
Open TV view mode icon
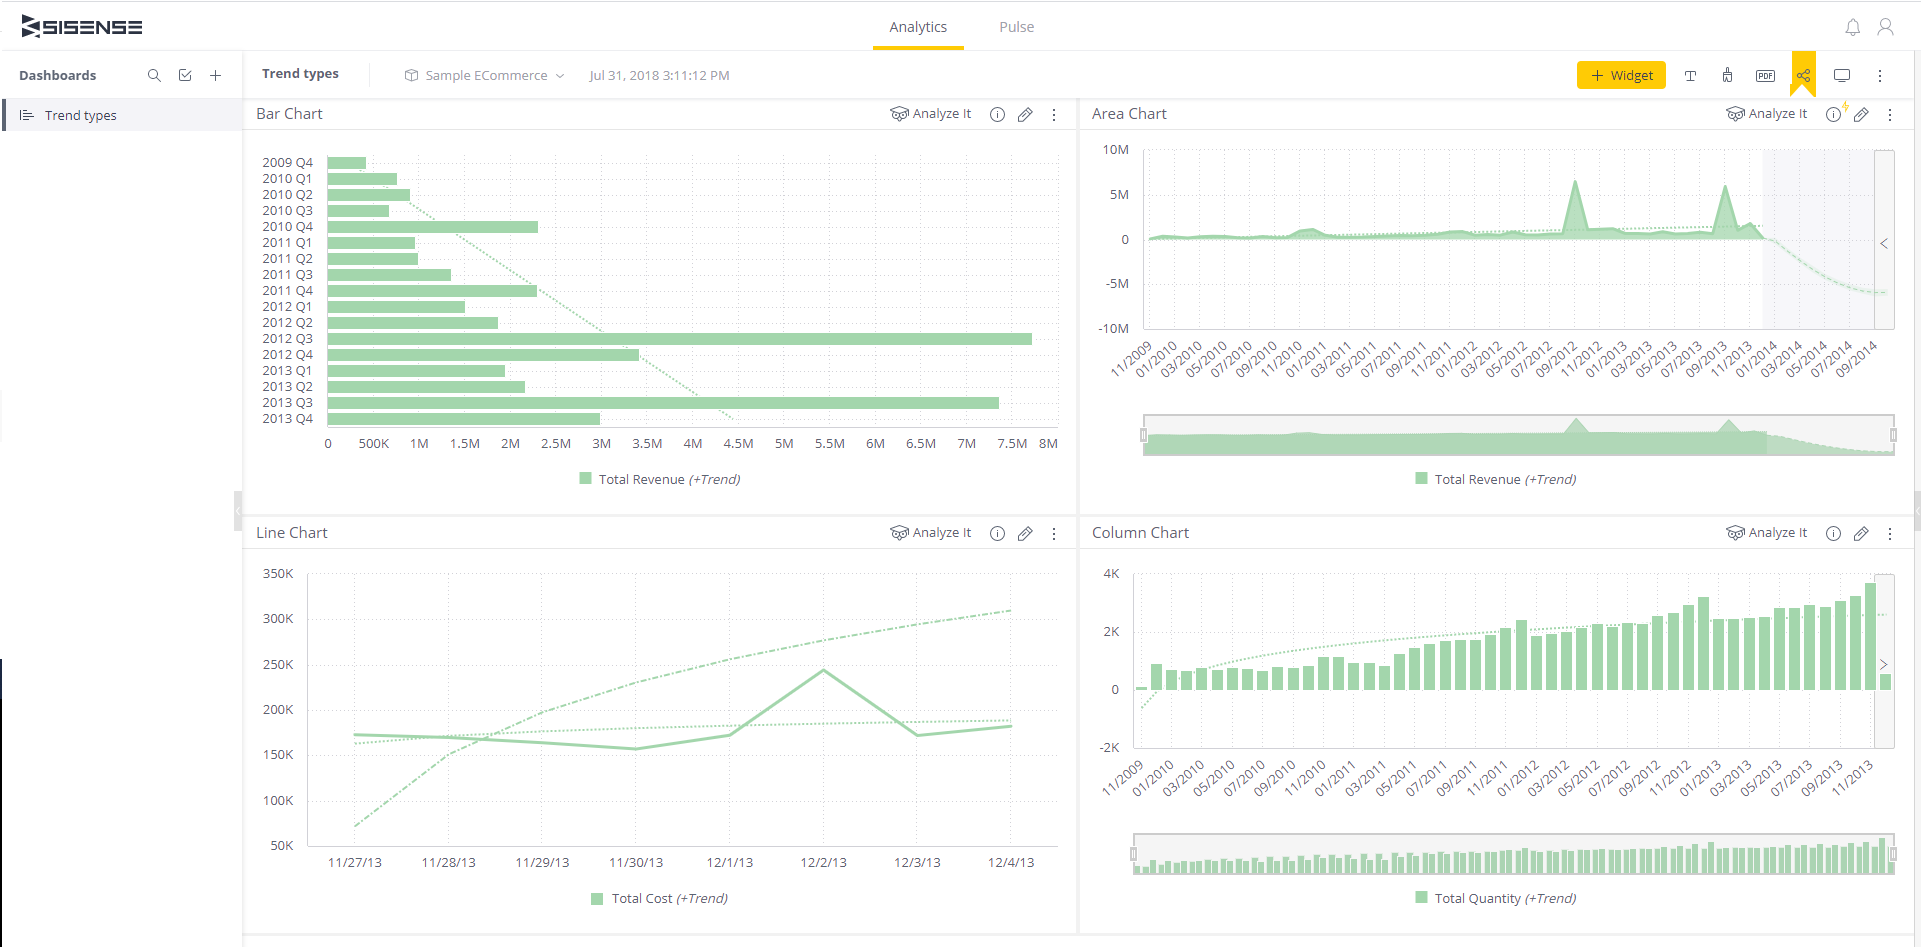1842,75
